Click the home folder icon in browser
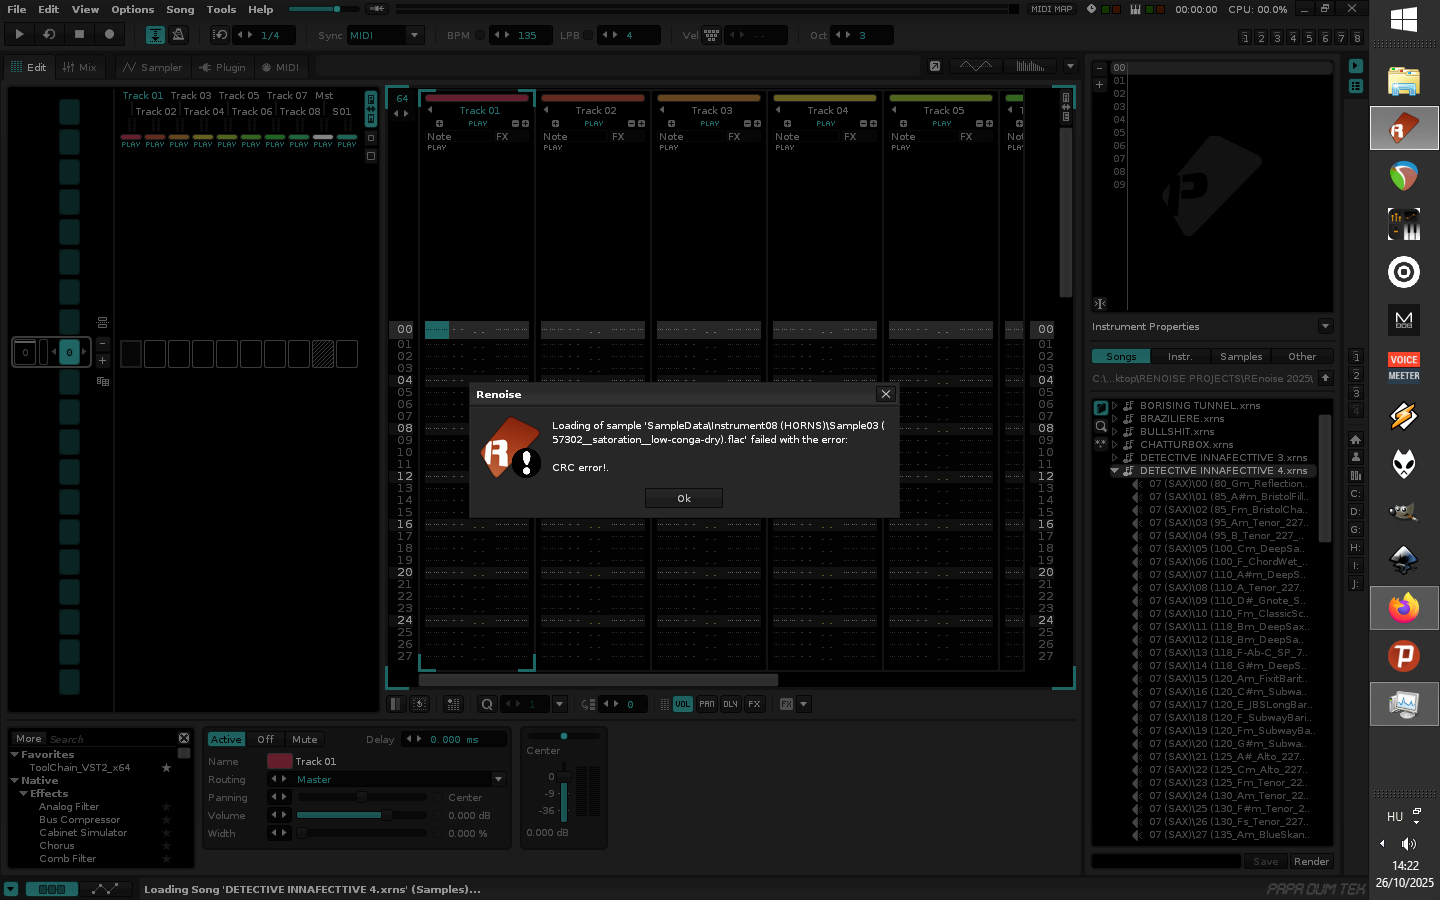 click(x=1355, y=439)
